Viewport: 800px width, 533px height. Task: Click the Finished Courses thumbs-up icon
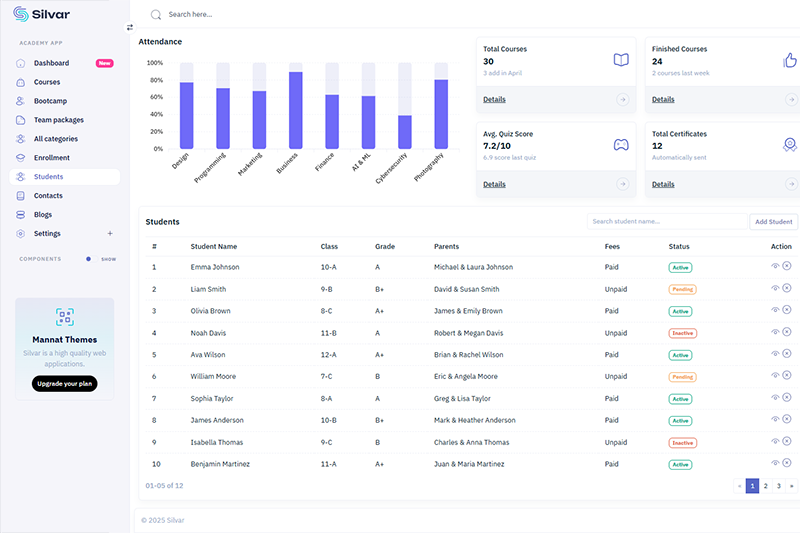click(x=790, y=60)
